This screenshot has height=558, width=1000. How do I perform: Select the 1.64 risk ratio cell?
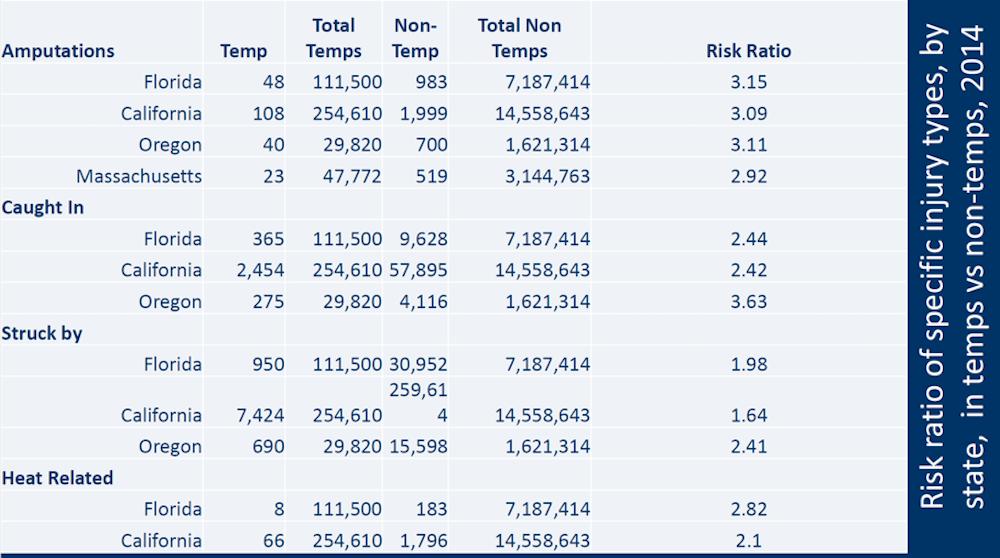tap(748, 415)
